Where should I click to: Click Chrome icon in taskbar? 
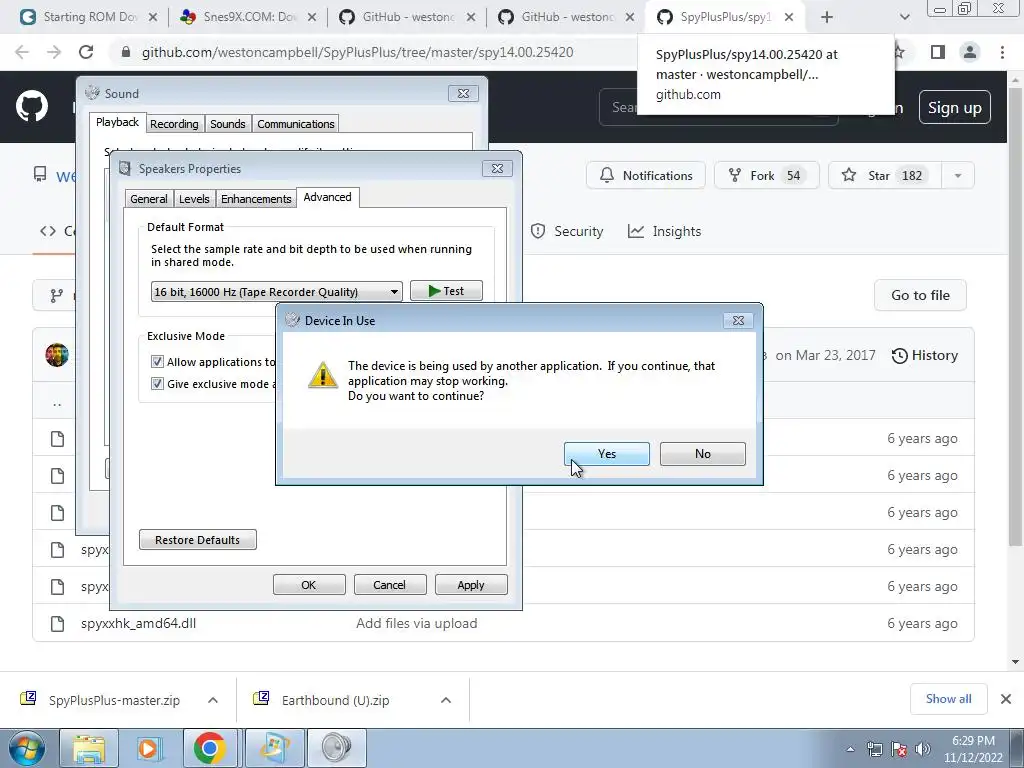coord(210,748)
